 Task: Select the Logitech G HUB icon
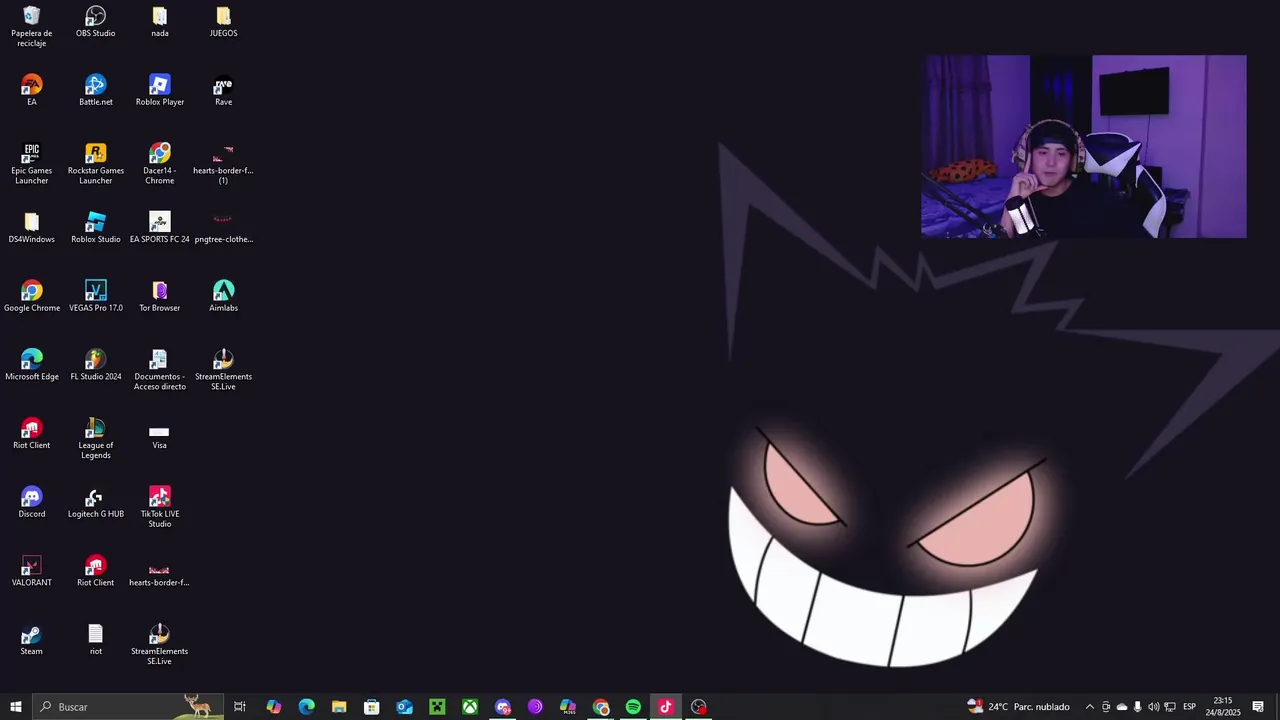coord(96,503)
